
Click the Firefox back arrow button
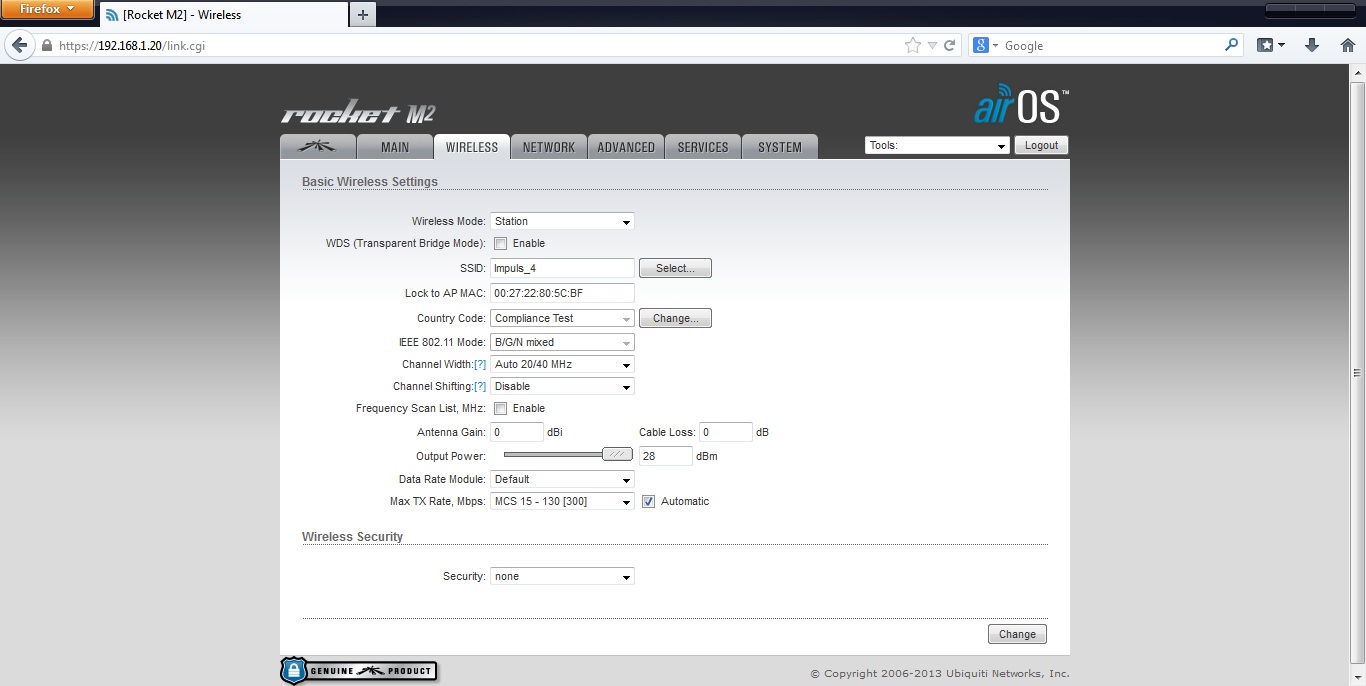18,45
